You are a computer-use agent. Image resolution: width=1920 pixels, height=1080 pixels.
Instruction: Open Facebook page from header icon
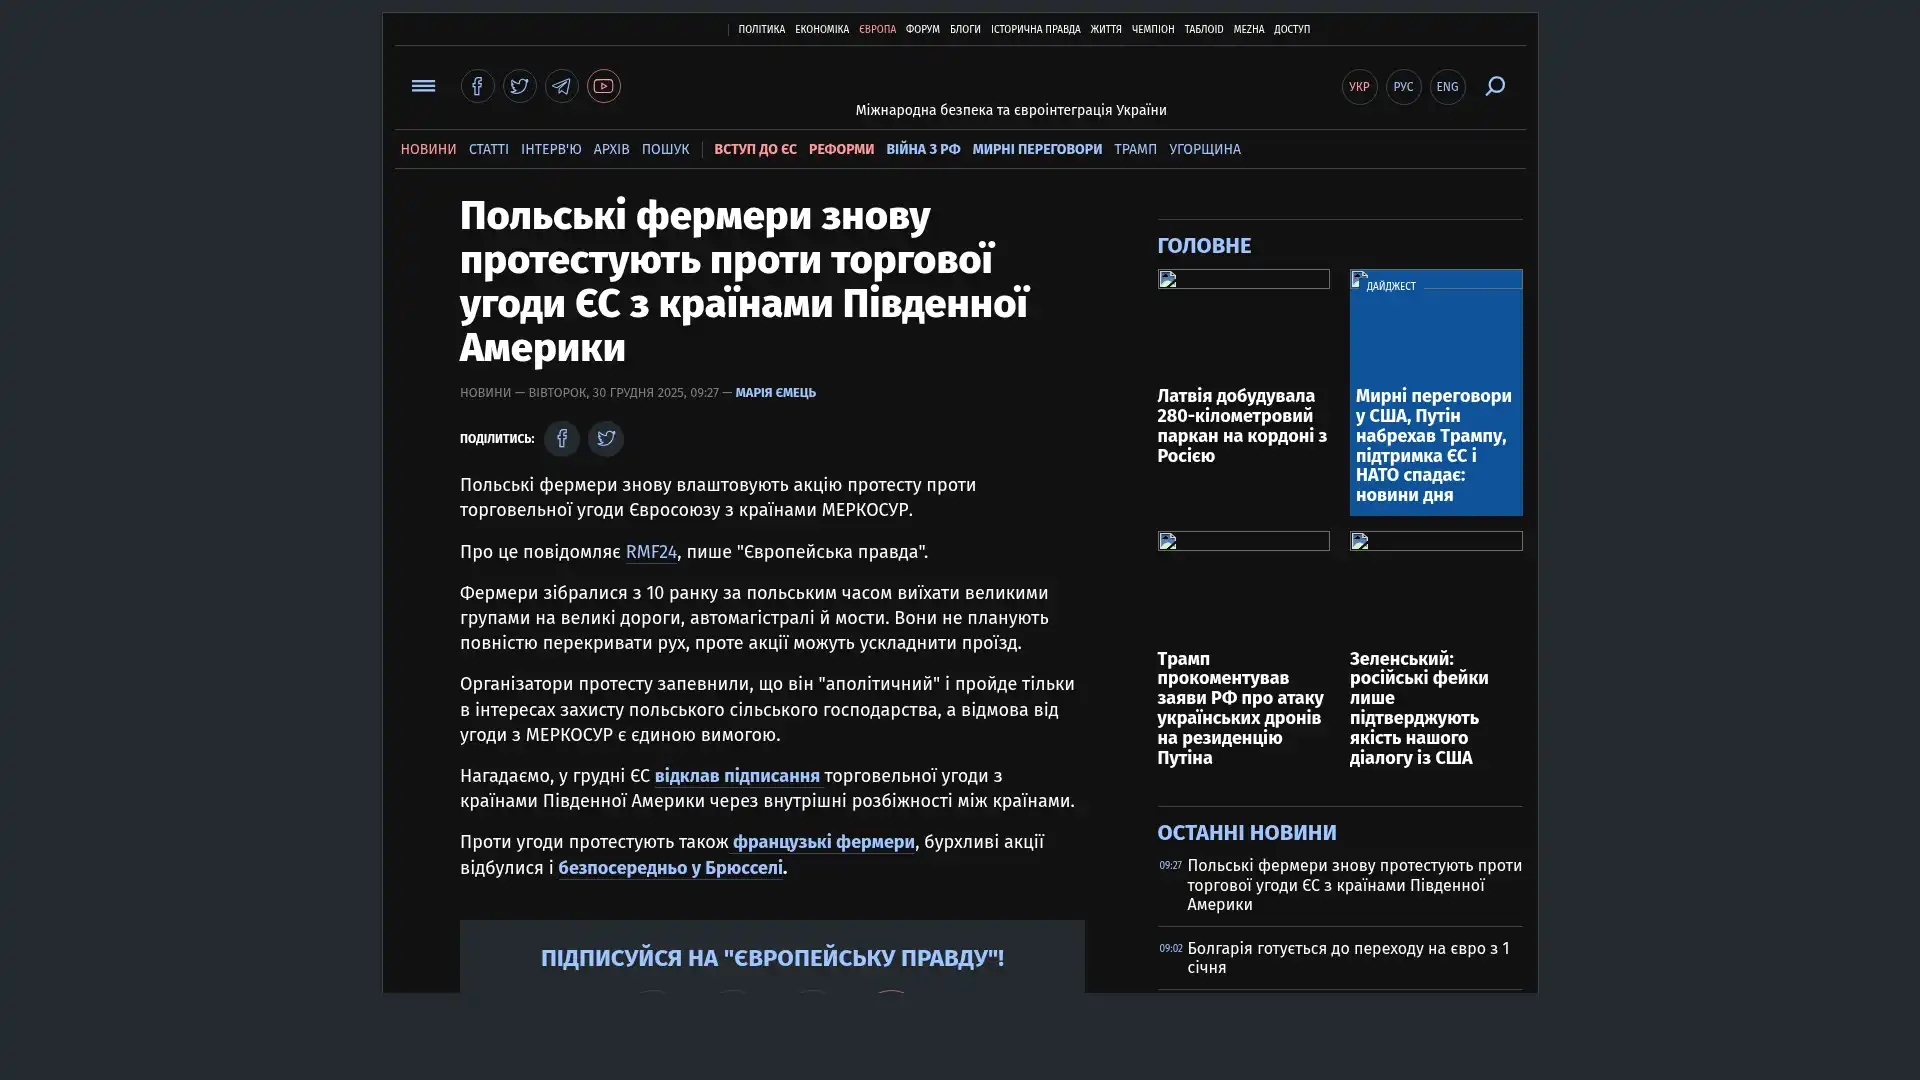[477, 86]
